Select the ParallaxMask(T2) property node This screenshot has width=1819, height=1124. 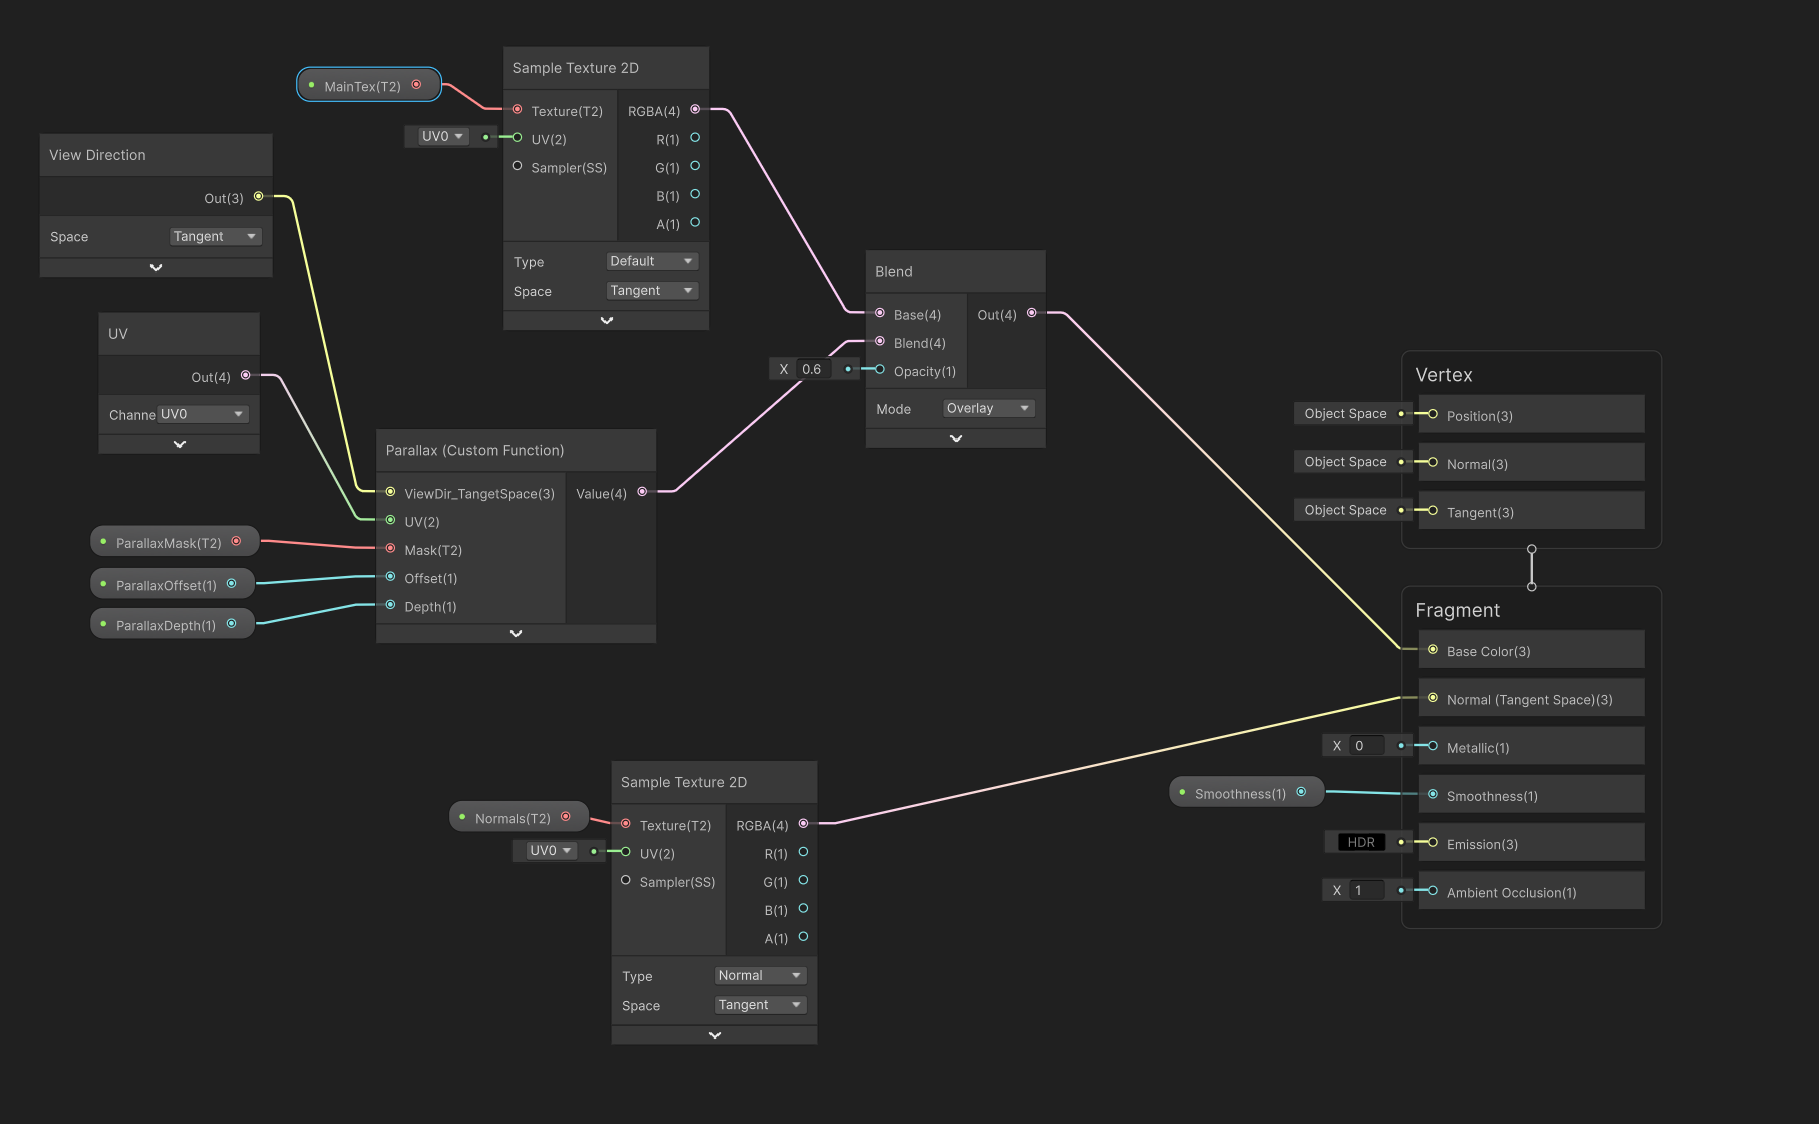coord(175,542)
